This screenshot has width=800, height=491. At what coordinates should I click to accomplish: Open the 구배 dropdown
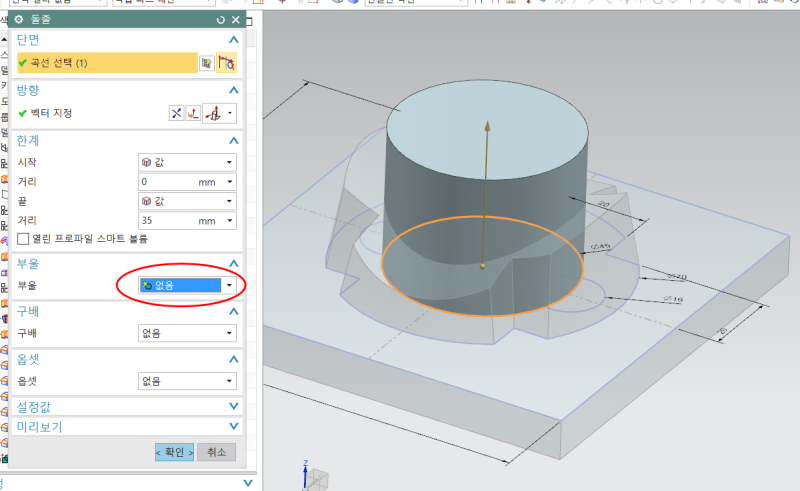tap(186, 332)
